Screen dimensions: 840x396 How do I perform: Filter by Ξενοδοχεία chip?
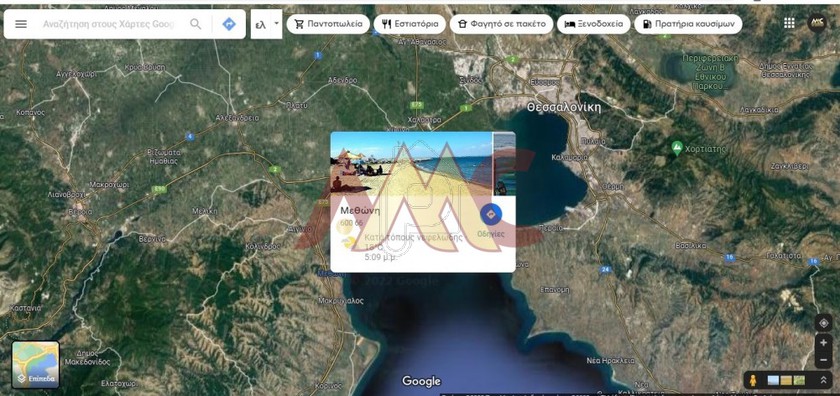pyautogui.click(x=594, y=24)
